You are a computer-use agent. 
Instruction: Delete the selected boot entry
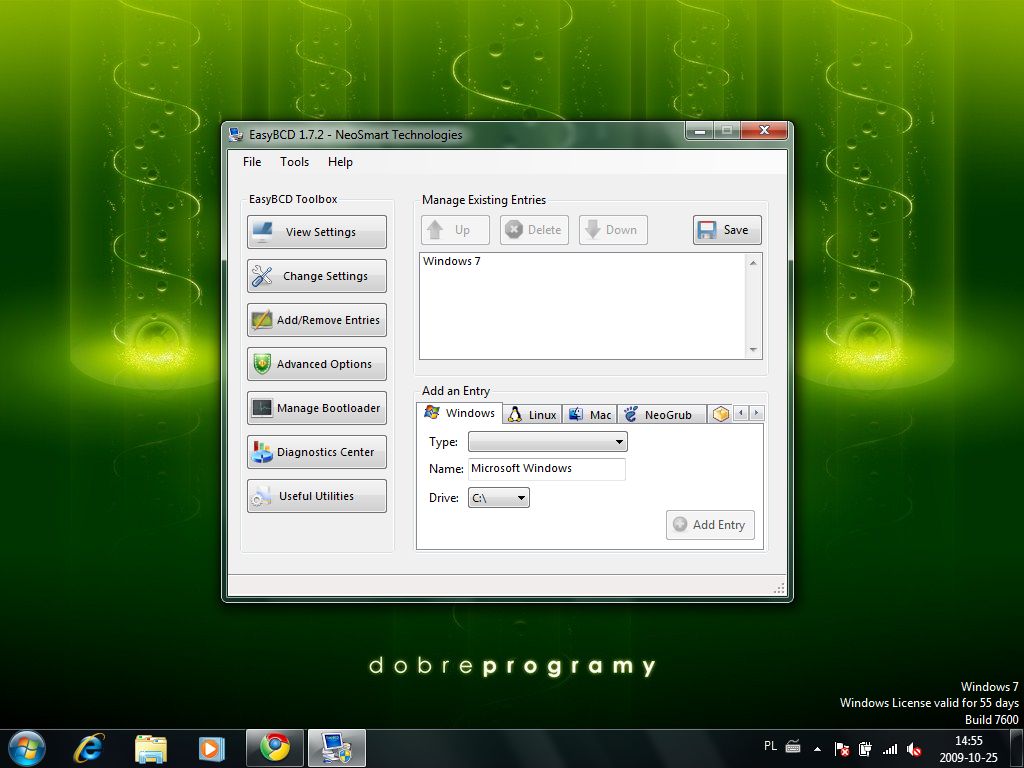534,230
